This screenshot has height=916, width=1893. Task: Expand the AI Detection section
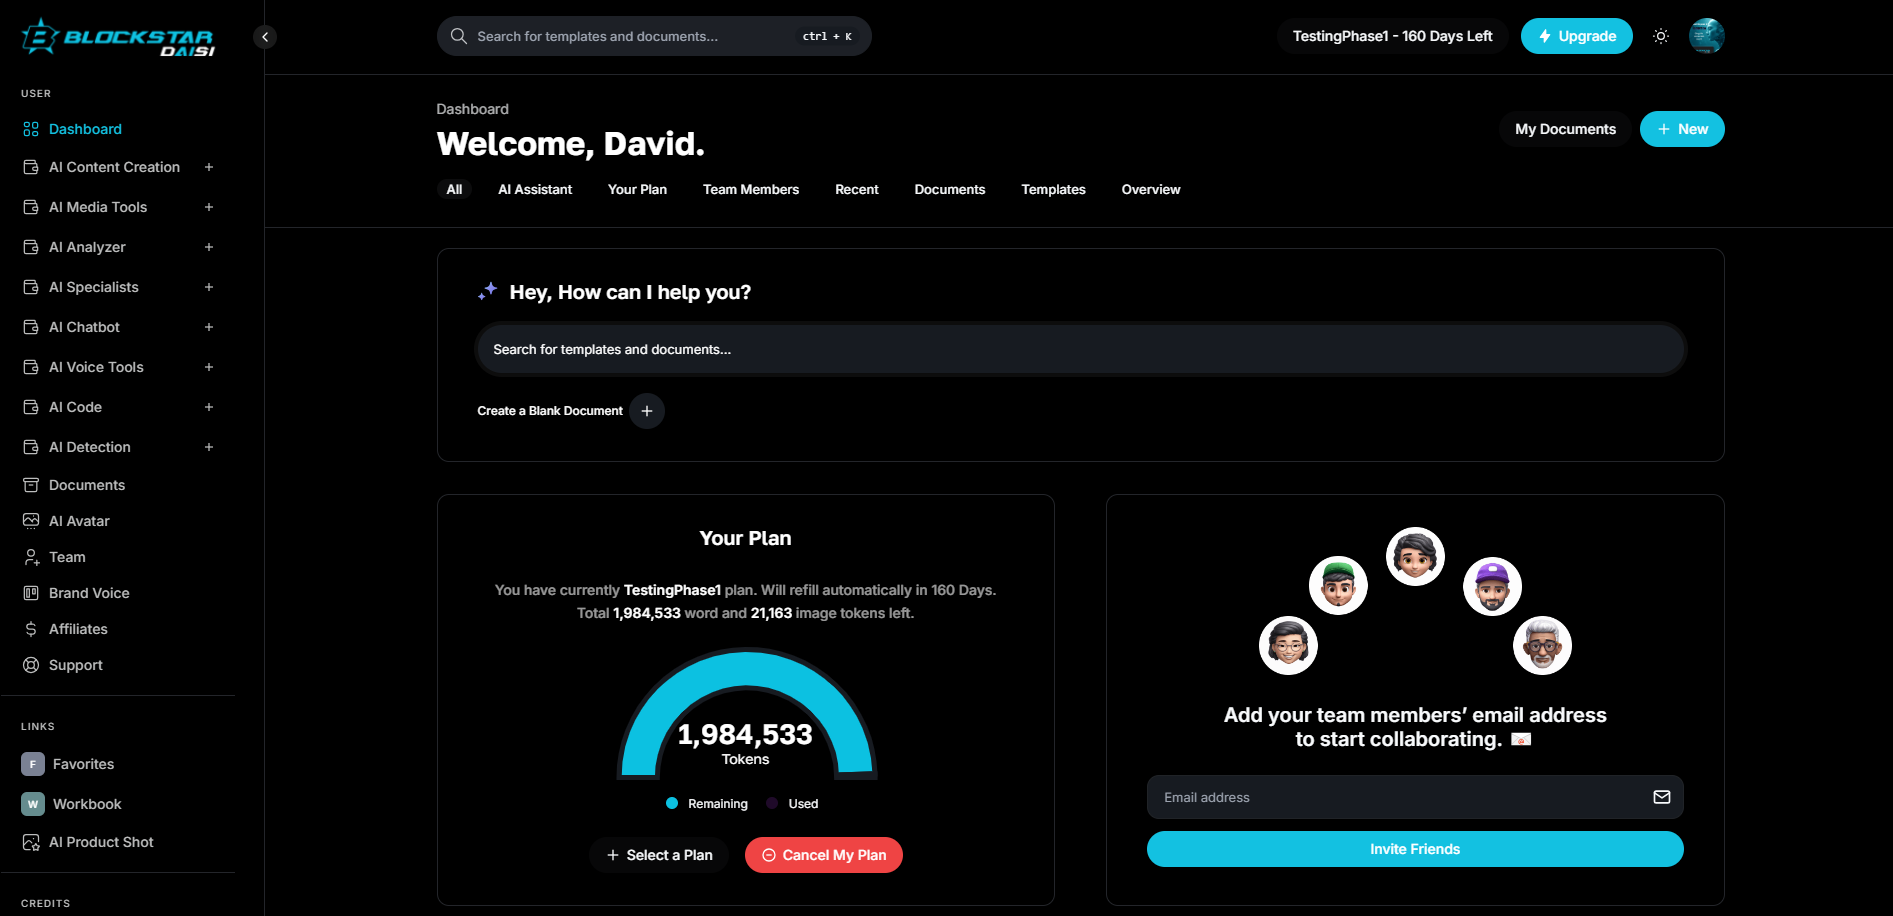[208, 447]
